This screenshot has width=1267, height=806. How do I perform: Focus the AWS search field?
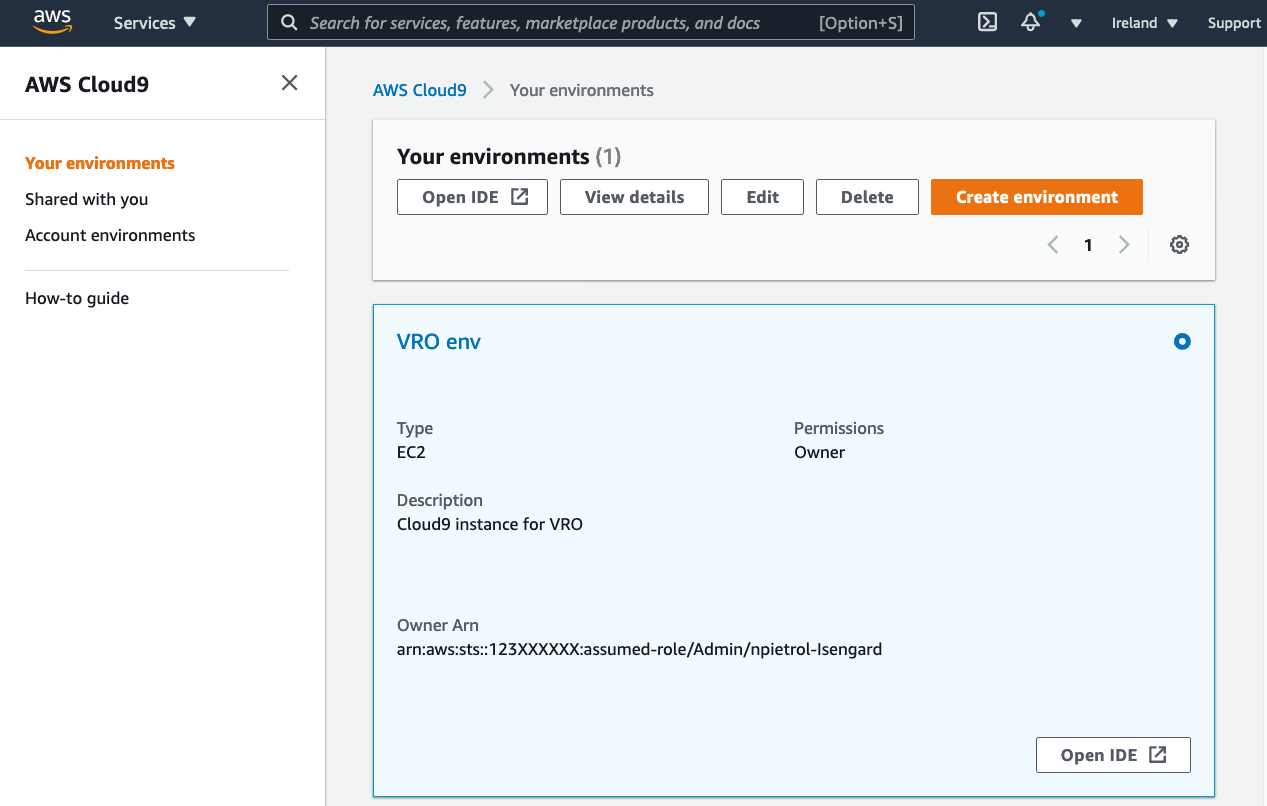coord(591,23)
